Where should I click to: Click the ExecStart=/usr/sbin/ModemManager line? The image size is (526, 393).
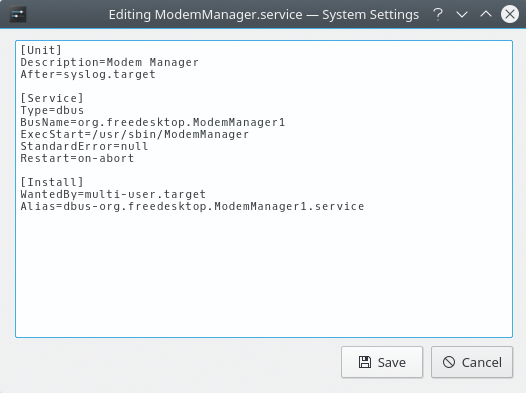coord(135,134)
